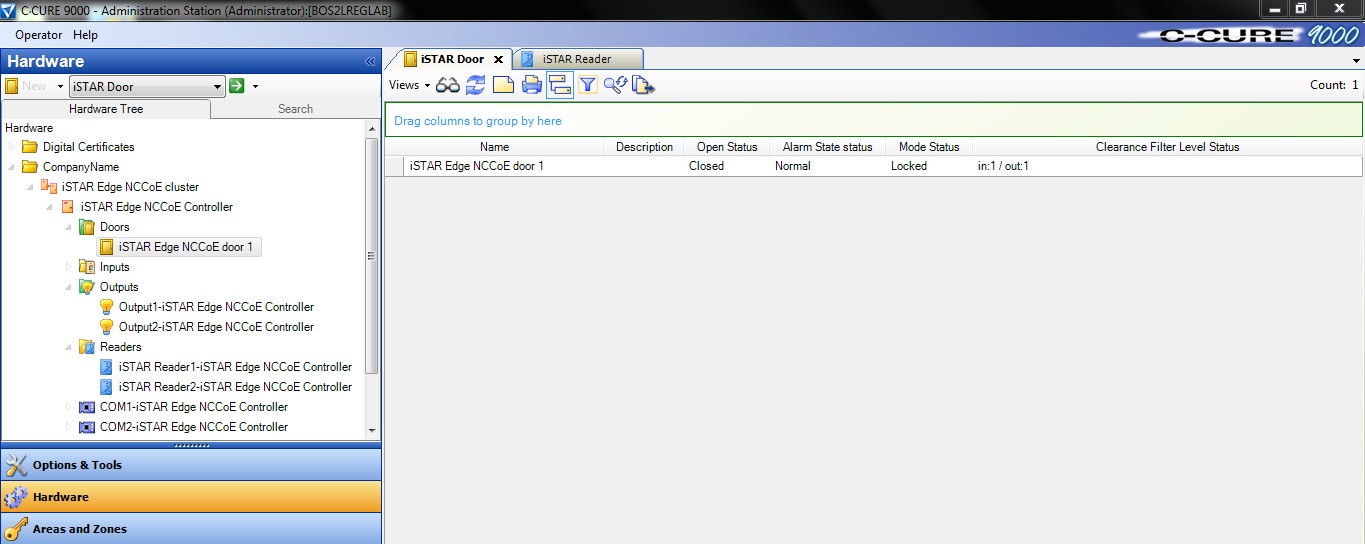
Task: Select the CompanyName folder icon
Action: click(x=30, y=167)
